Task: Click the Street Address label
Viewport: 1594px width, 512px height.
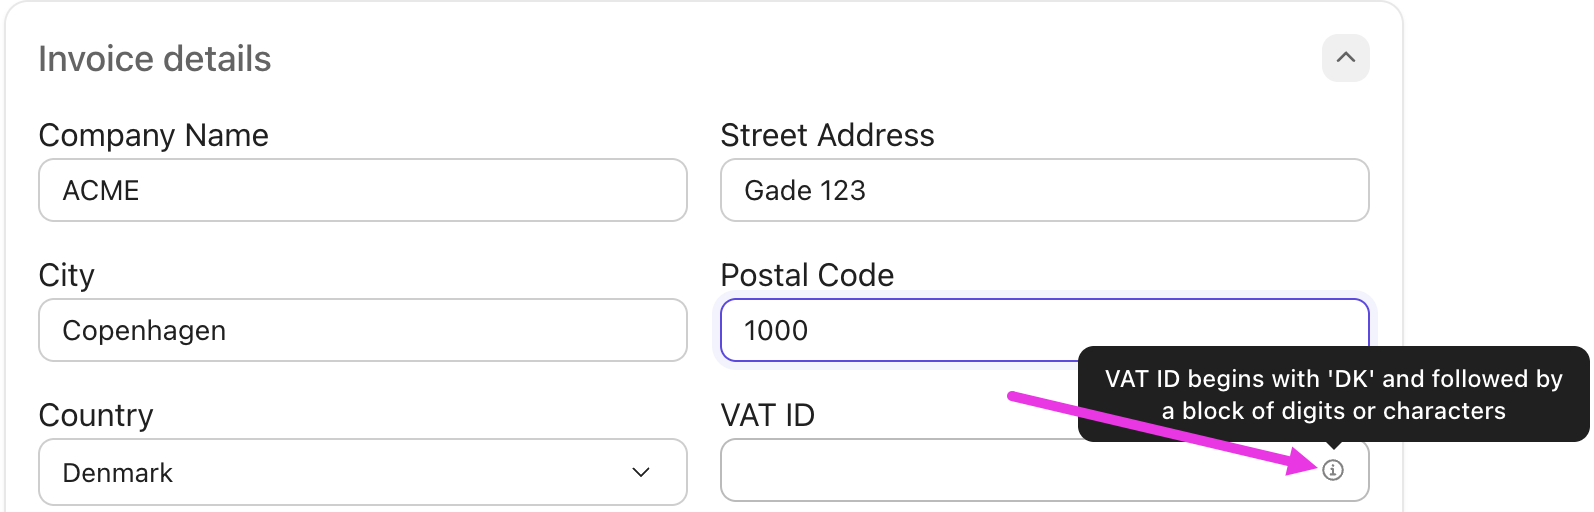Action: point(827,135)
